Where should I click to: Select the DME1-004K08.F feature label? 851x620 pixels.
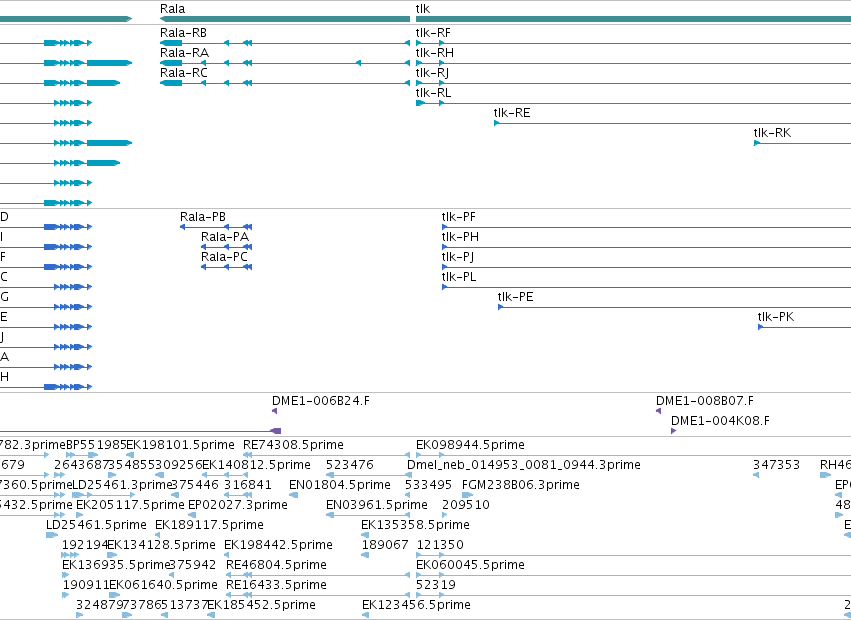click(720, 421)
